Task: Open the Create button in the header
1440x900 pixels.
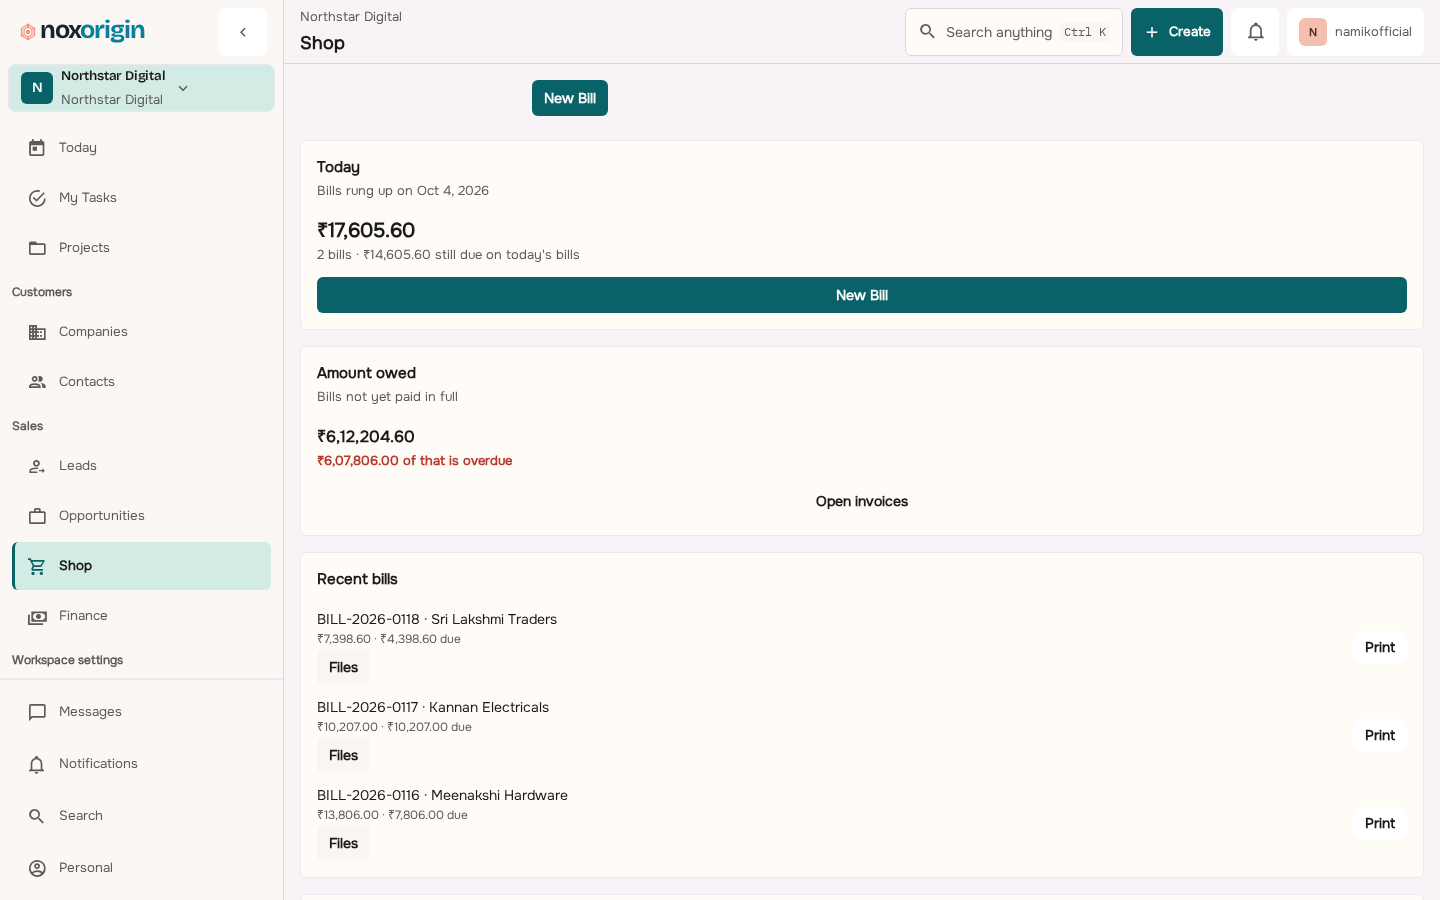Action: coord(1177,32)
